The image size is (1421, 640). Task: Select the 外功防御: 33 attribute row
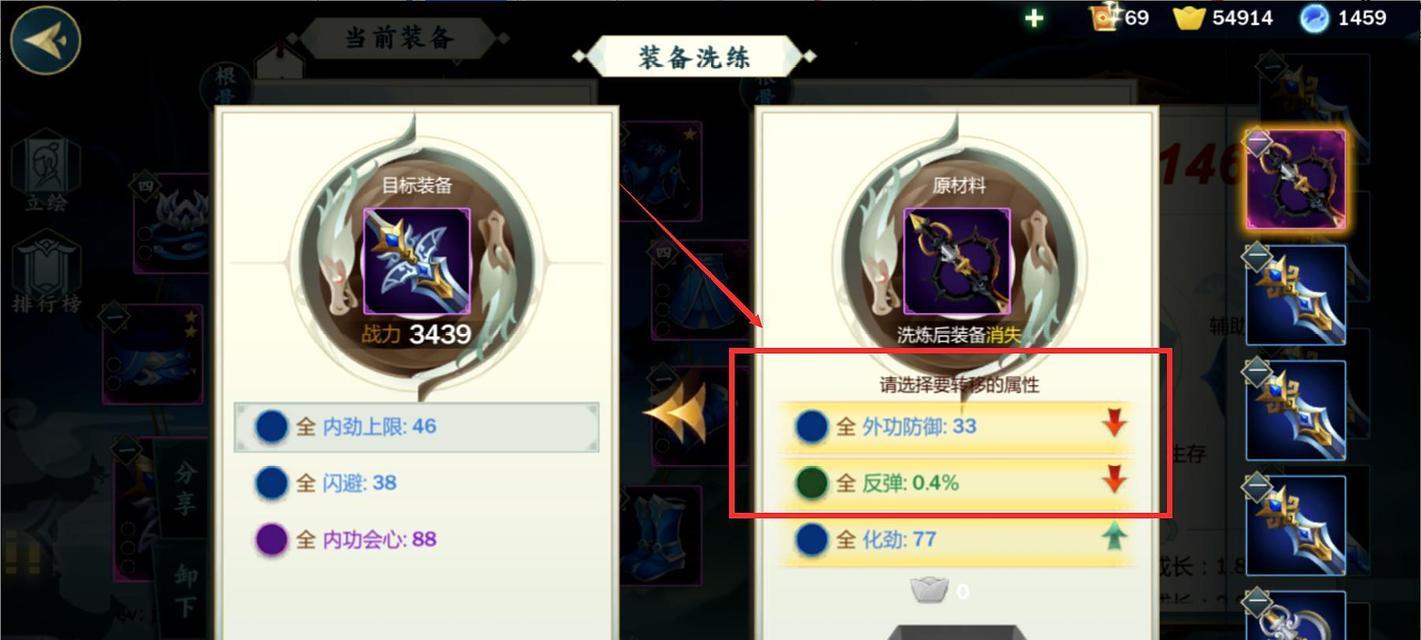(958, 426)
